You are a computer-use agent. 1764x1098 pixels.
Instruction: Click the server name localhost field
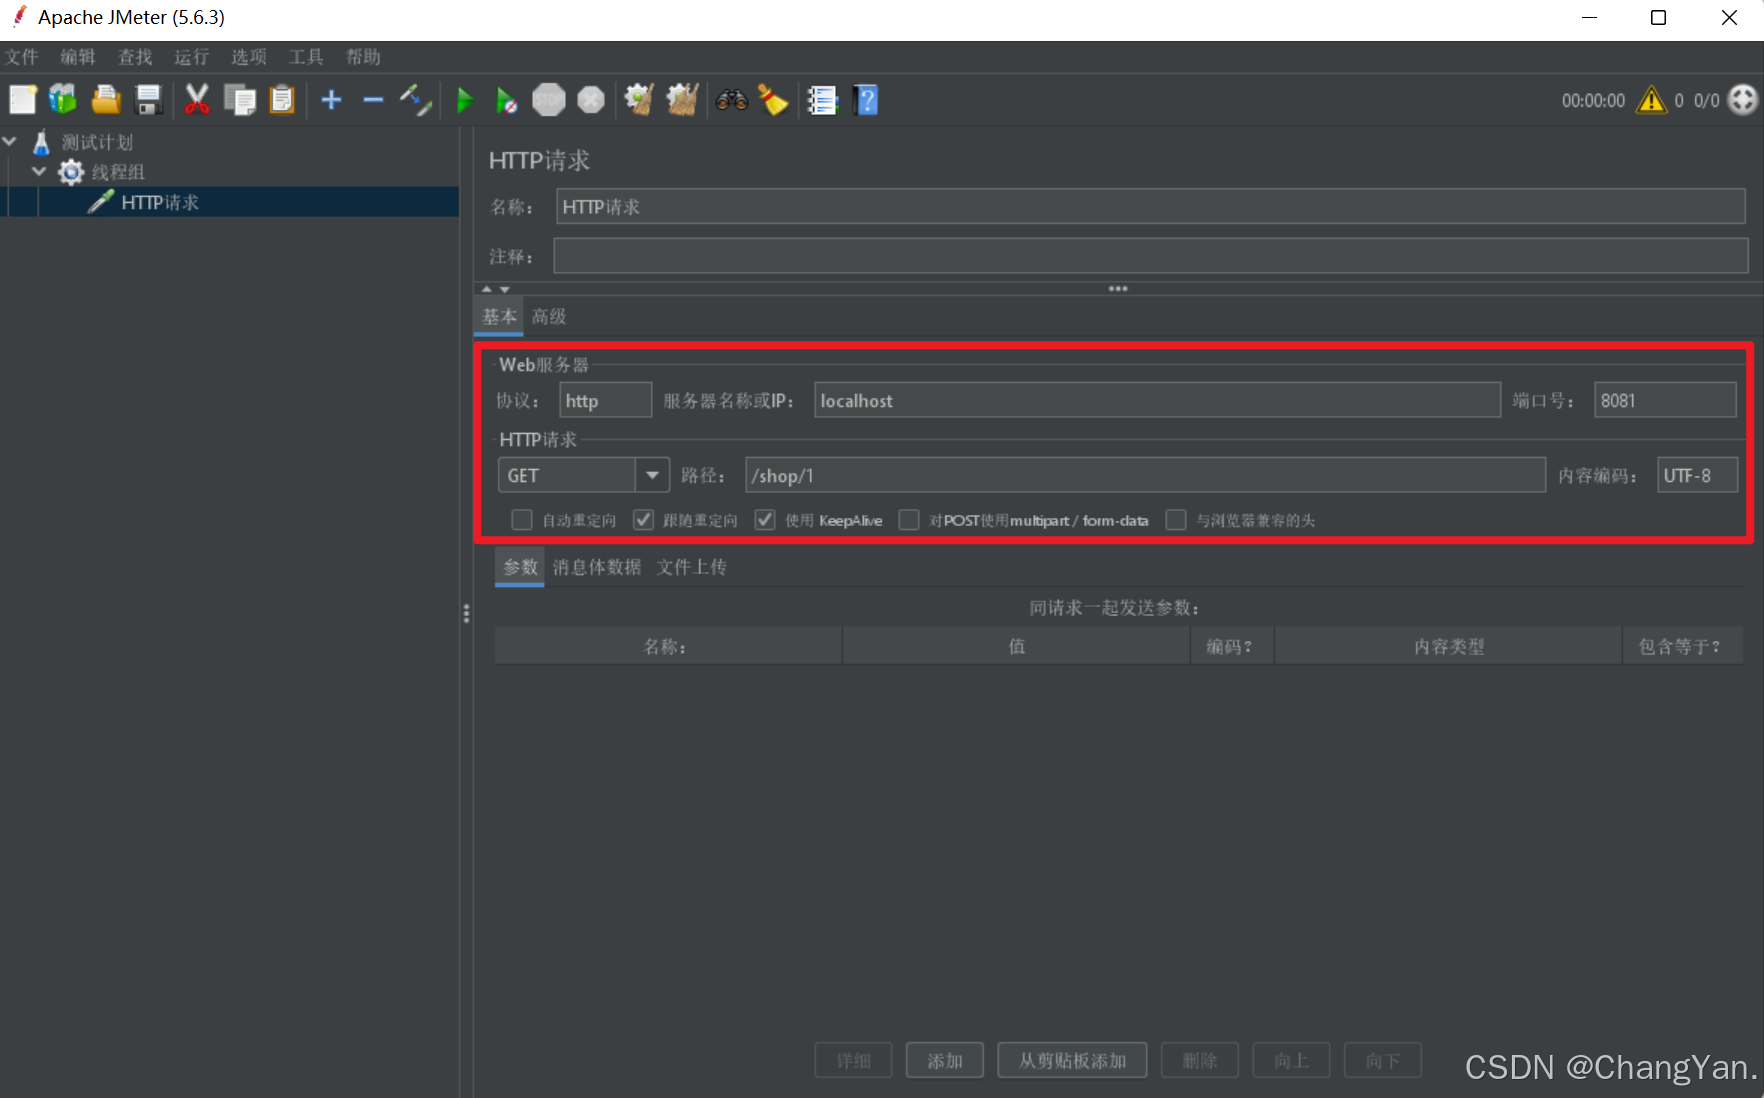pos(1157,400)
